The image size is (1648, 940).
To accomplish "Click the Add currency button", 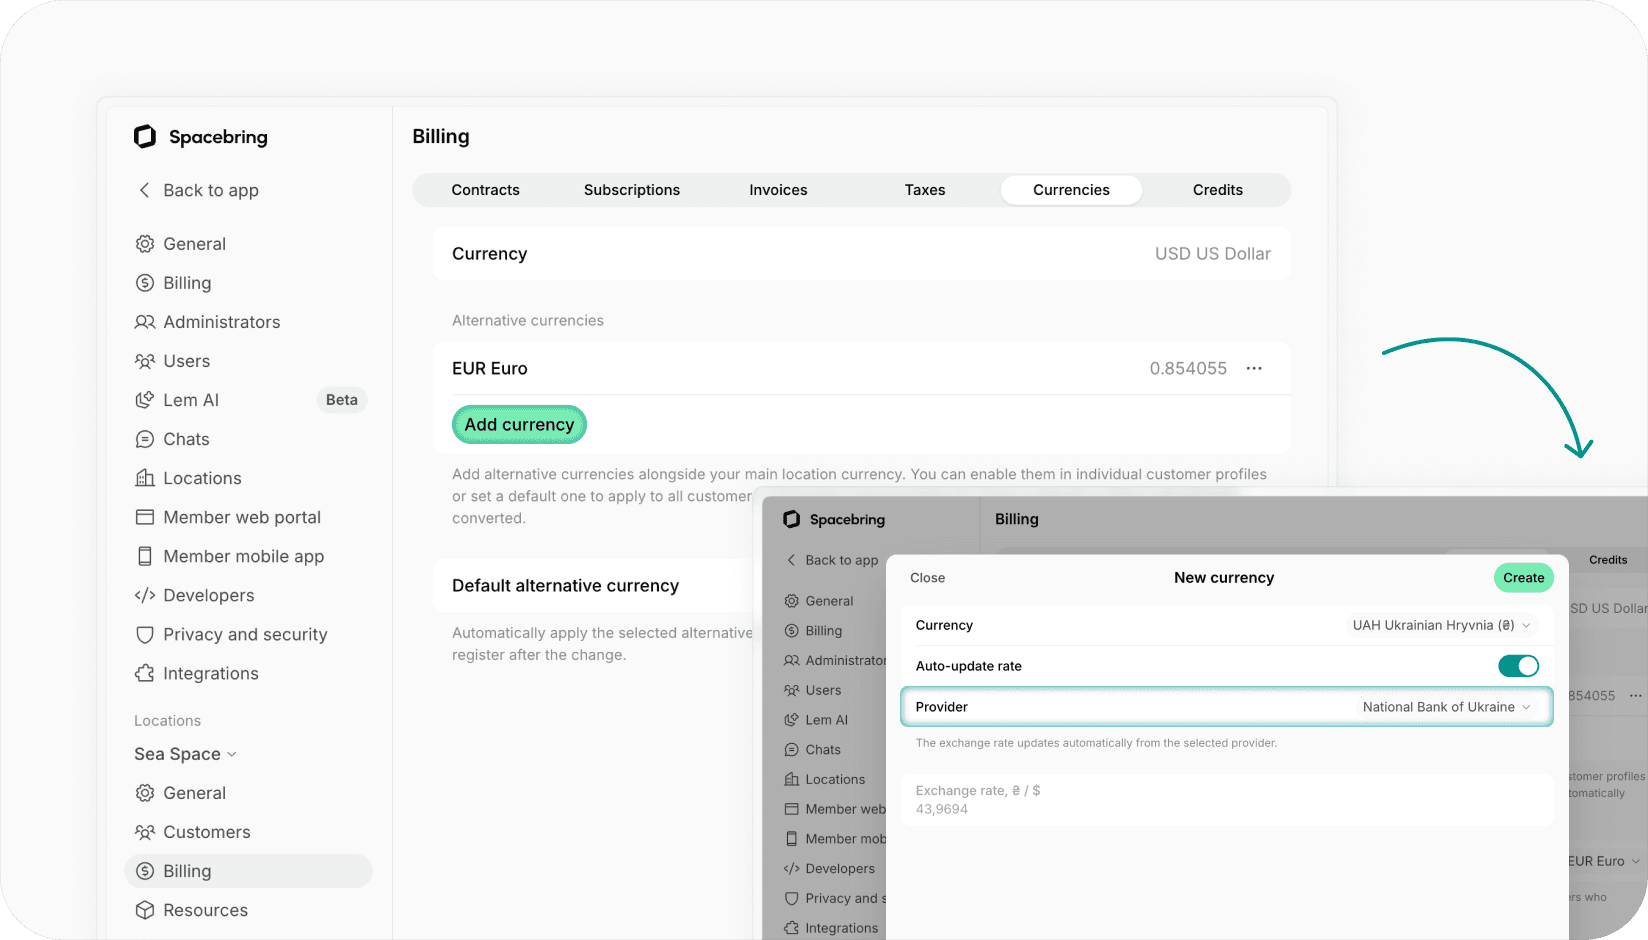I will 519,424.
